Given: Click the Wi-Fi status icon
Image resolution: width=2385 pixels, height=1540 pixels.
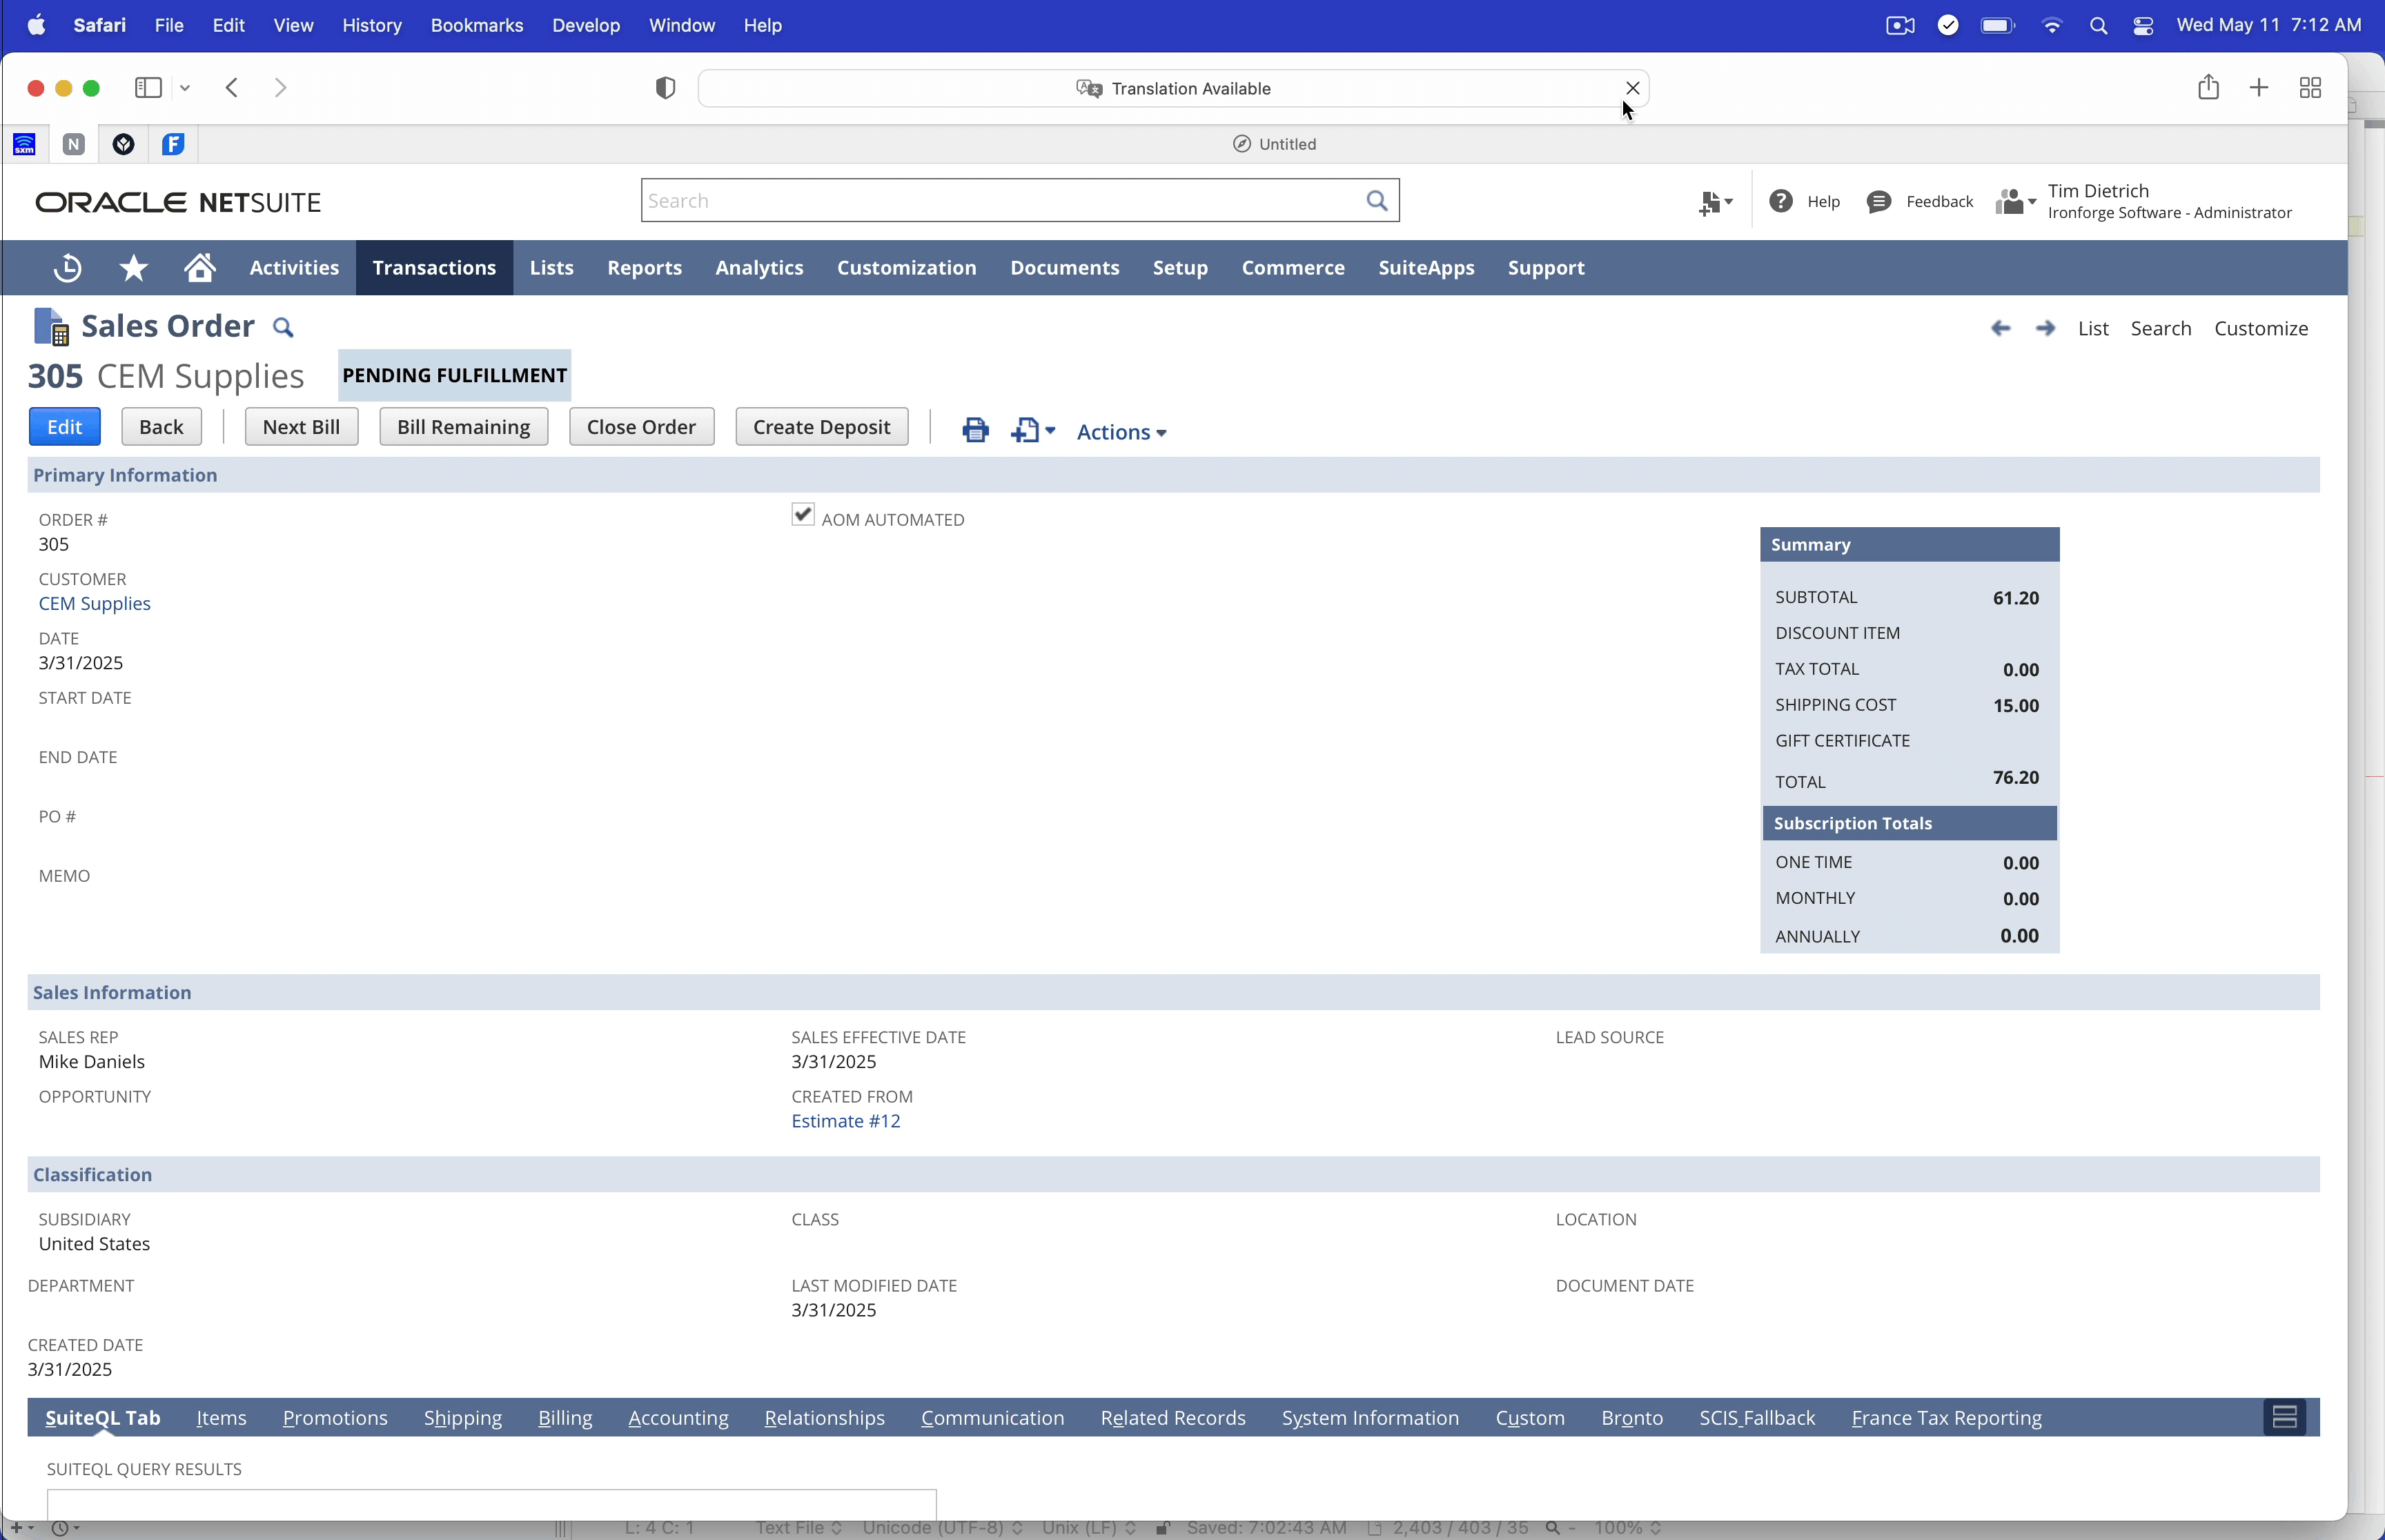Looking at the screenshot, I should pos(2051,26).
